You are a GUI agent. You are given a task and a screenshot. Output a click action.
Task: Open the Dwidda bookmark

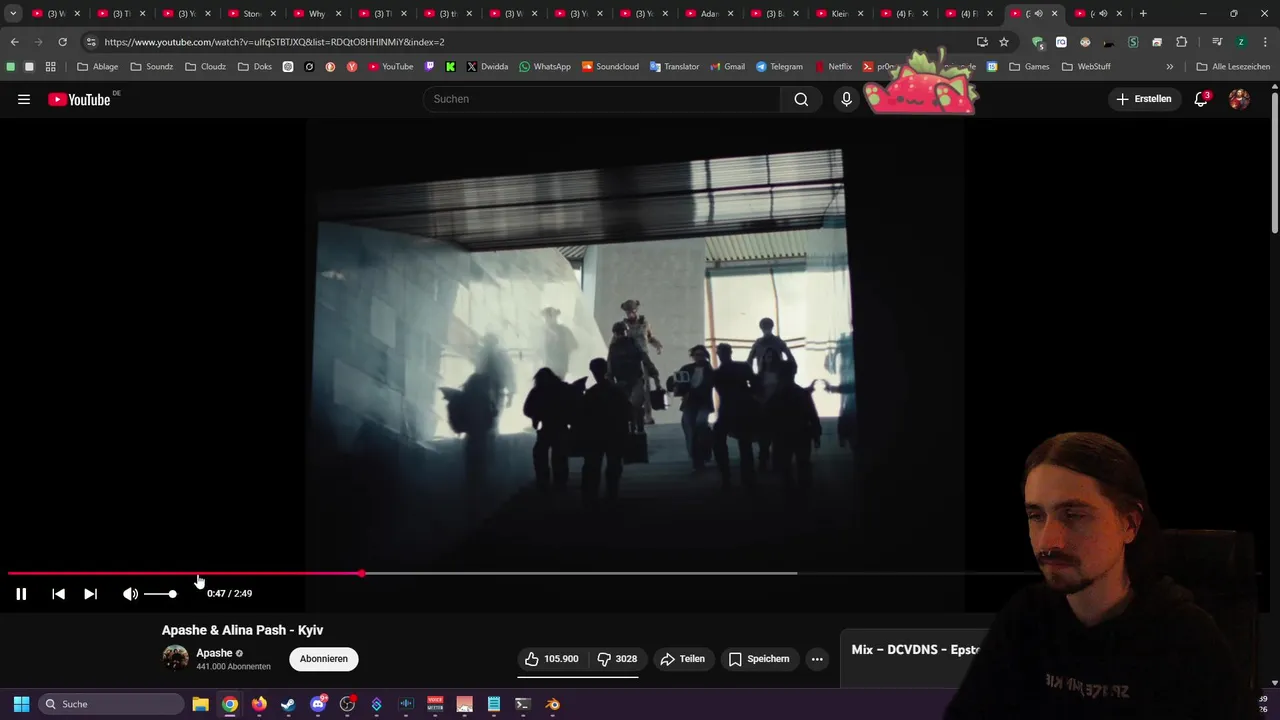pos(487,67)
